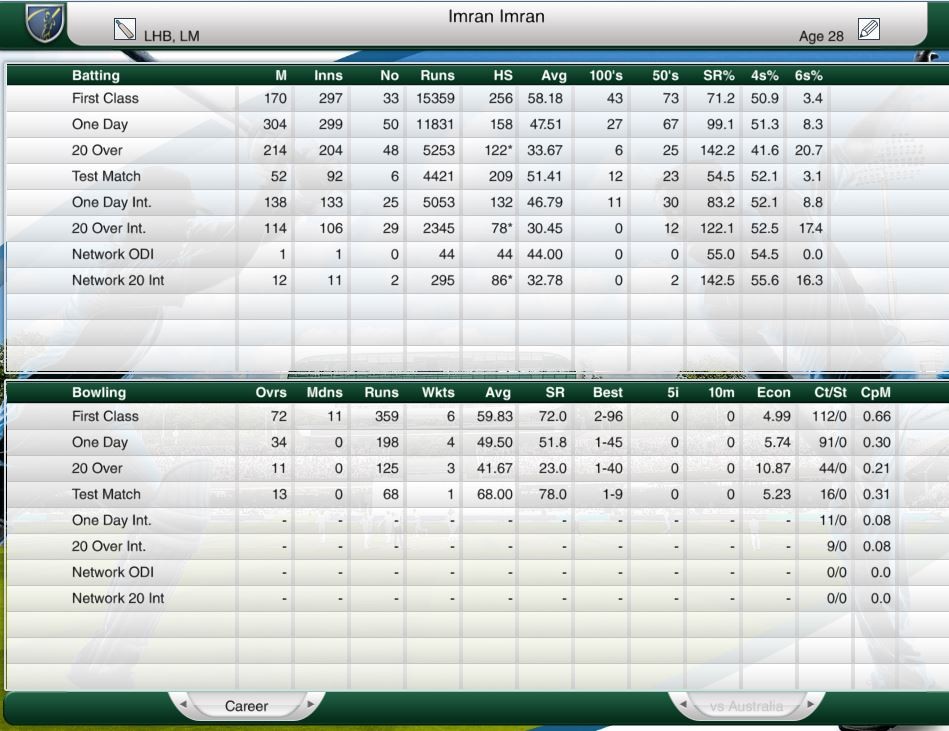Click the Mdns column header
The height and width of the screenshot is (731, 949).
click(324, 392)
